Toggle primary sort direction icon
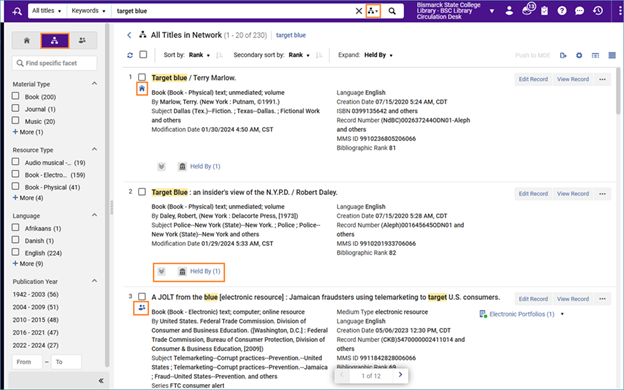The height and width of the screenshot is (390, 624). click(x=219, y=55)
